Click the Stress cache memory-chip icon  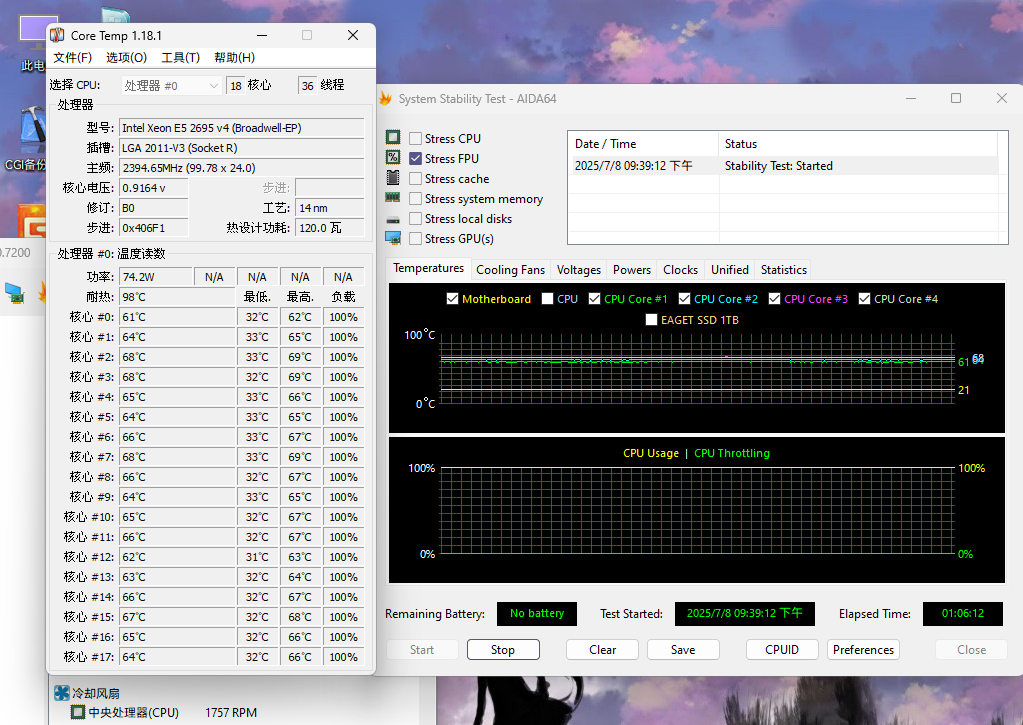[x=393, y=178]
